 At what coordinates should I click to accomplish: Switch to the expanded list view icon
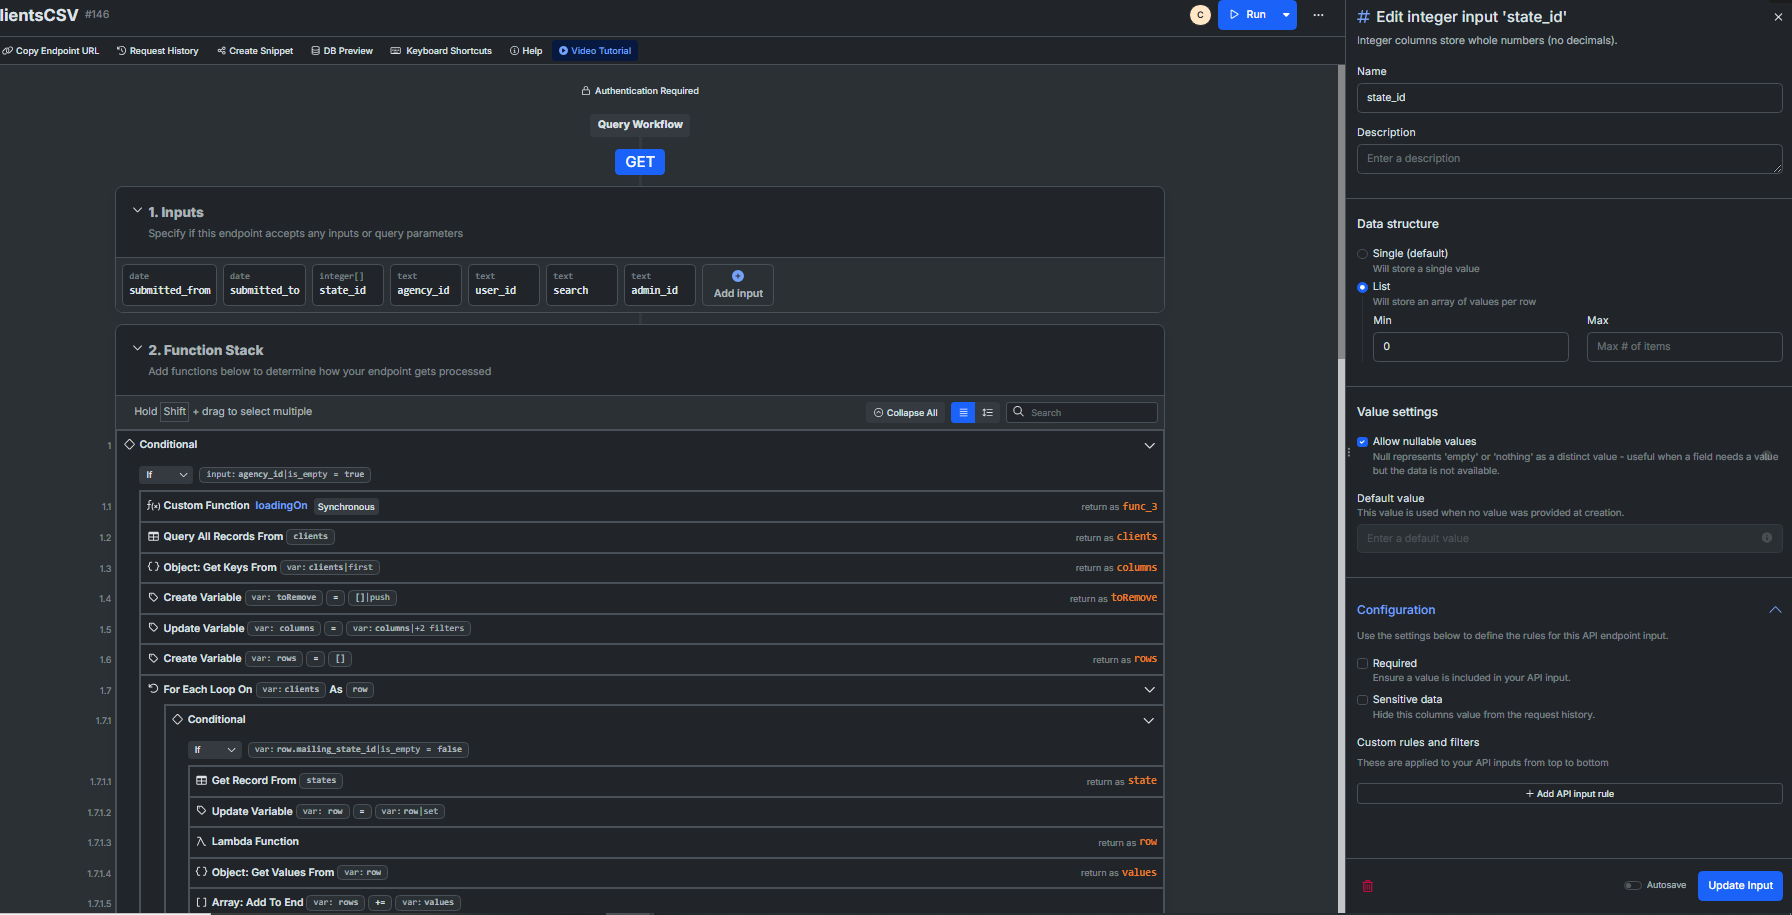(x=963, y=413)
